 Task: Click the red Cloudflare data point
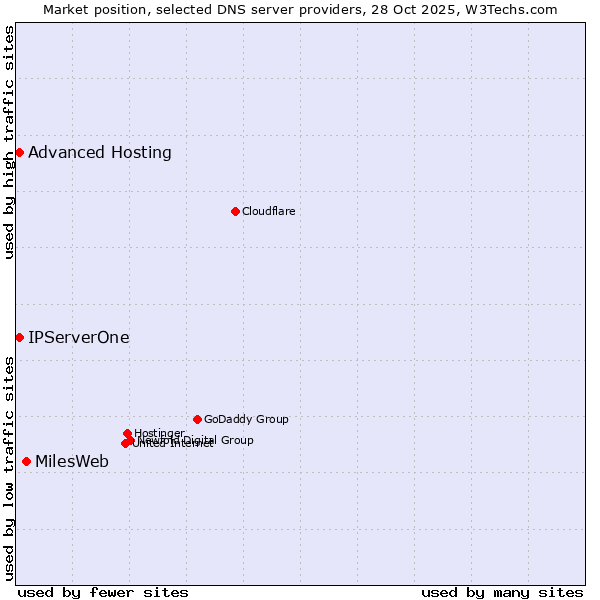235,211
